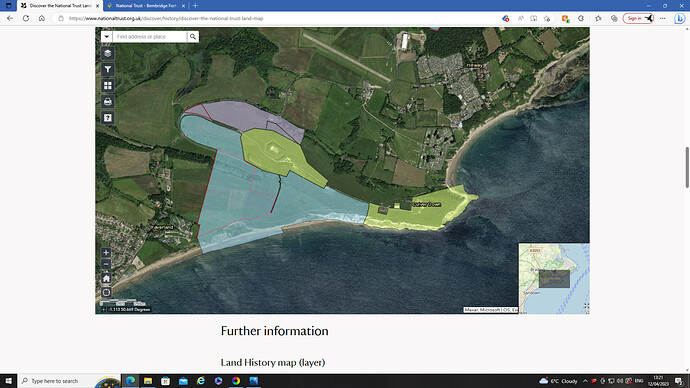Reset map to default home extent

pyautogui.click(x=106, y=278)
